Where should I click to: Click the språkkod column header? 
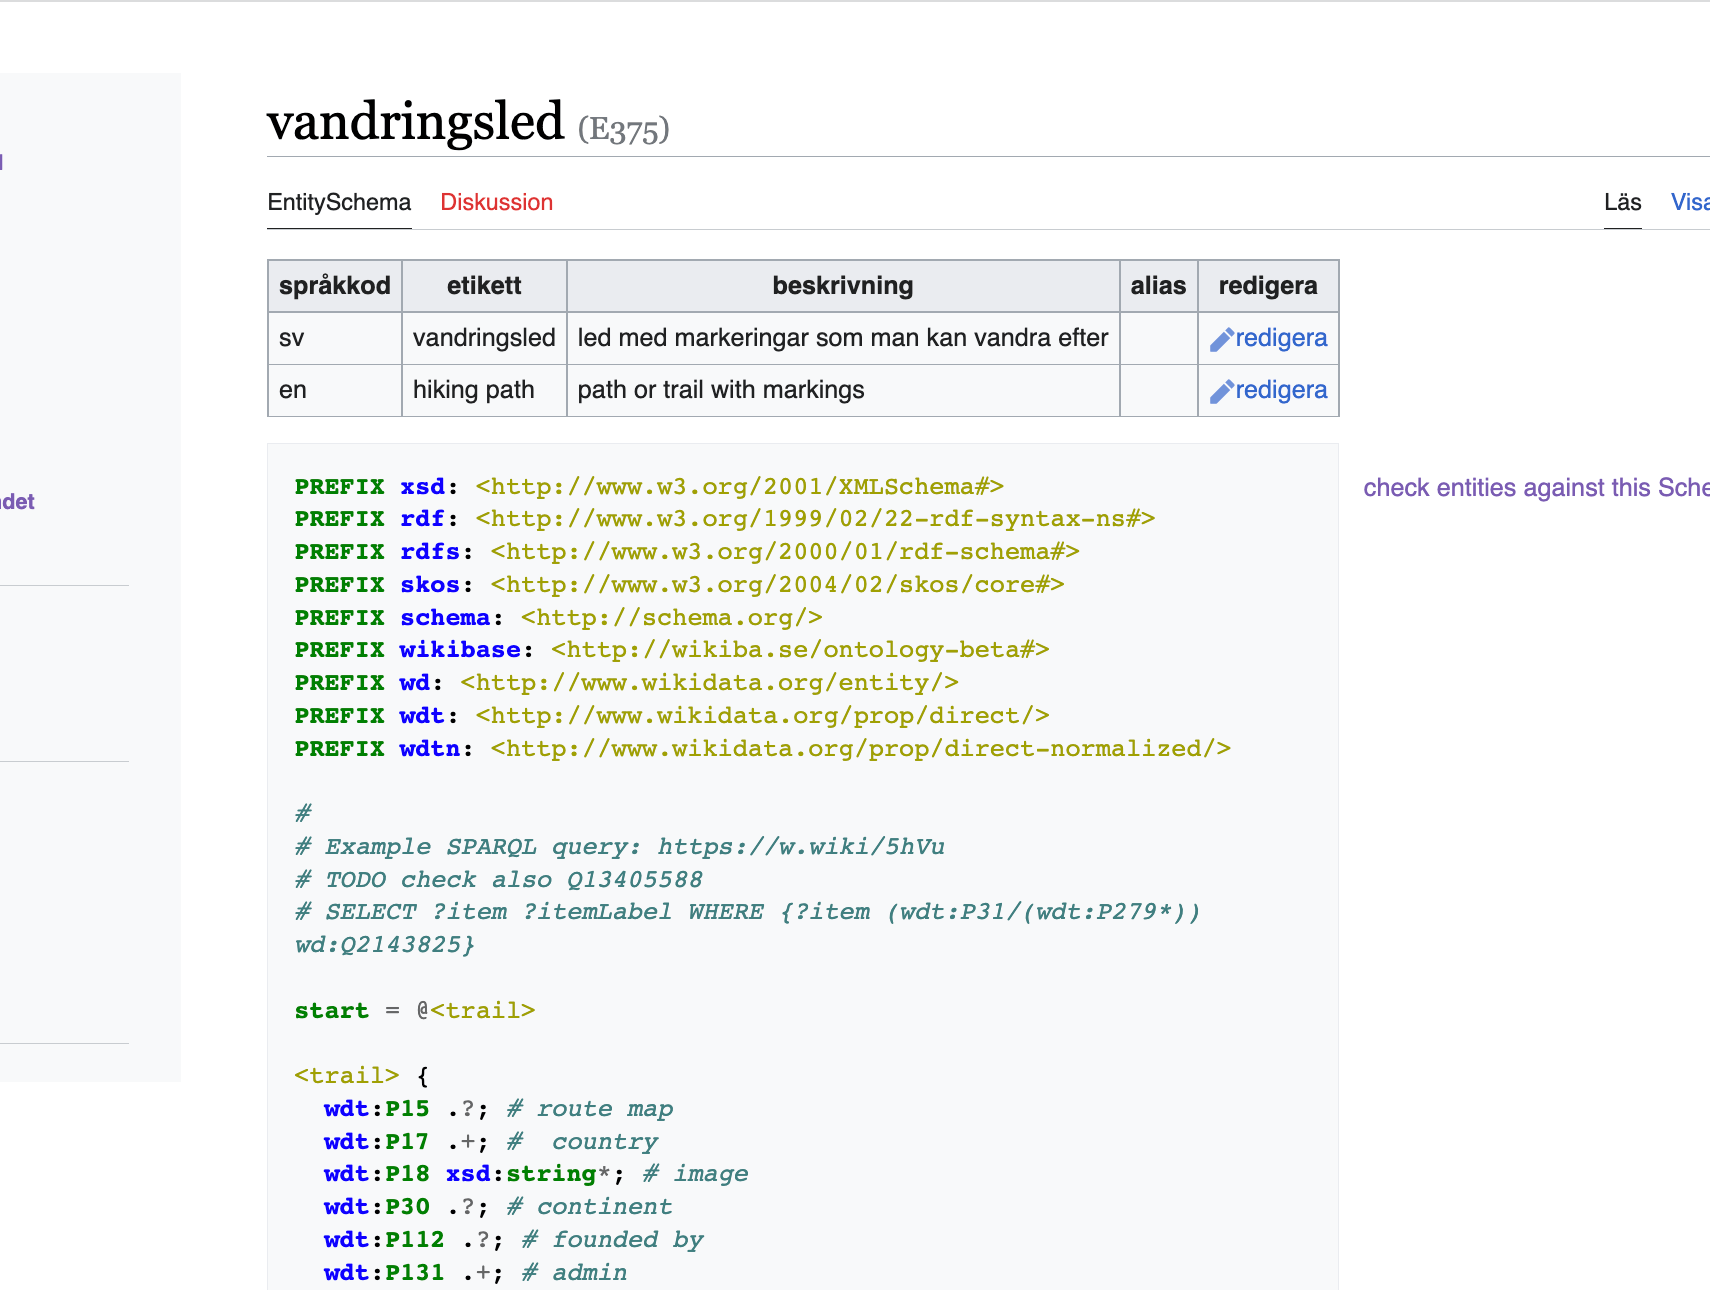[x=334, y=286]
